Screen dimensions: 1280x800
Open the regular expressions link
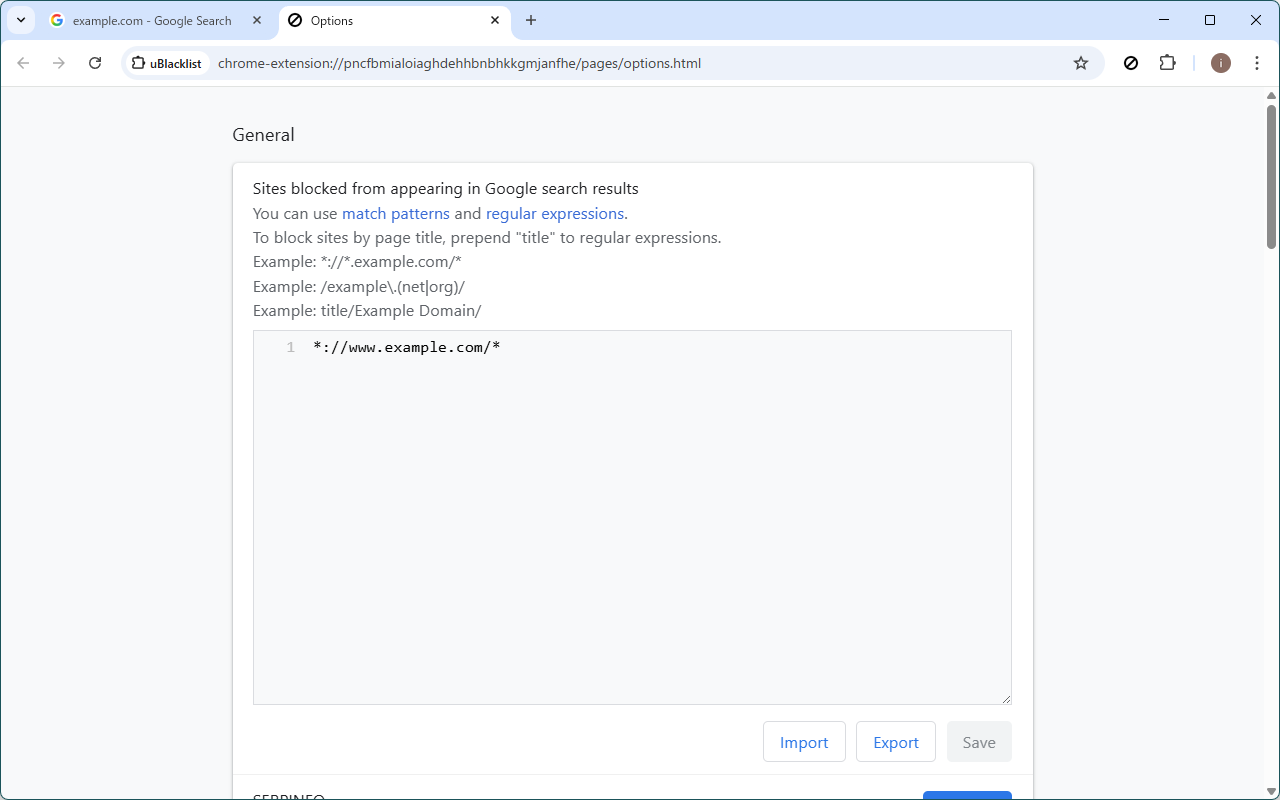pyautogui.click(x=555, y=213)
